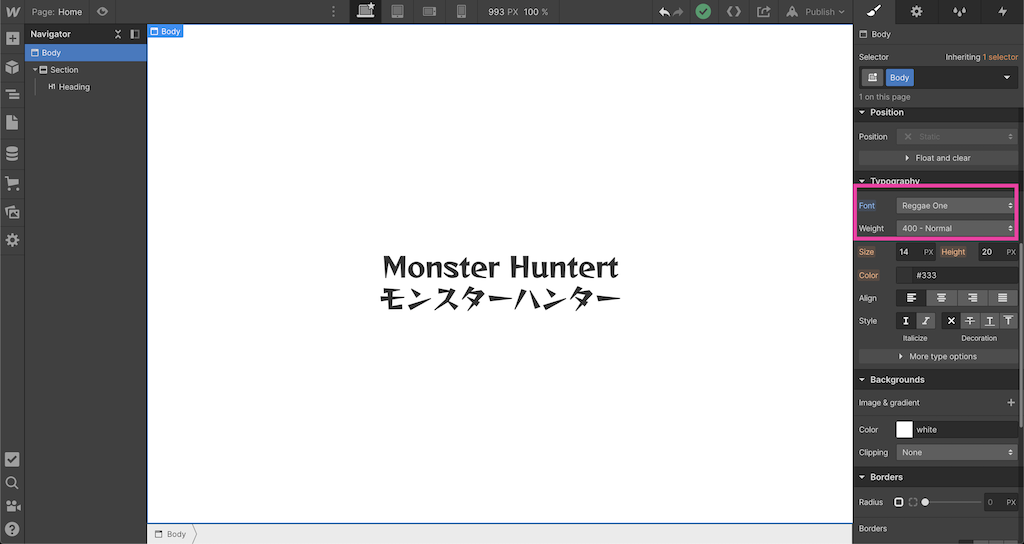
Task: Switch to the Interactions lightning tab
Action: (x=1002, y=11)
